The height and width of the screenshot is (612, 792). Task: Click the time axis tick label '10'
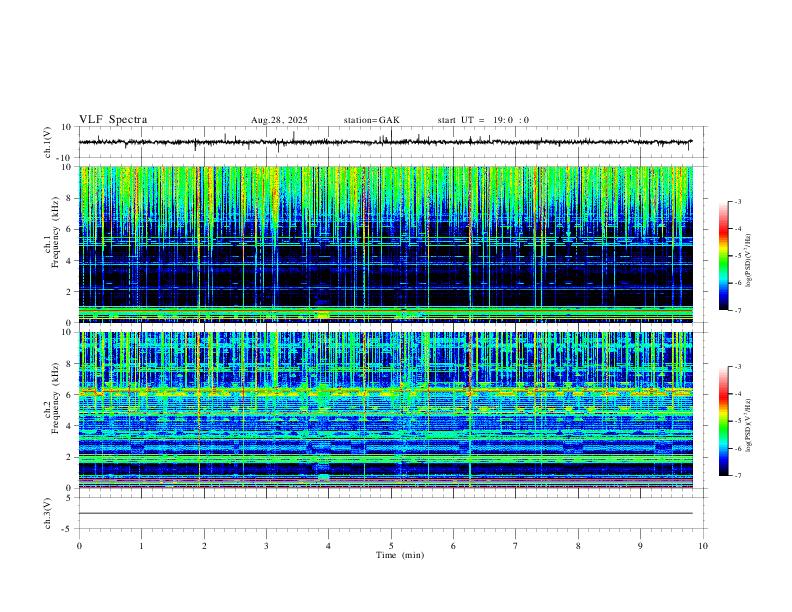(703, 546)
